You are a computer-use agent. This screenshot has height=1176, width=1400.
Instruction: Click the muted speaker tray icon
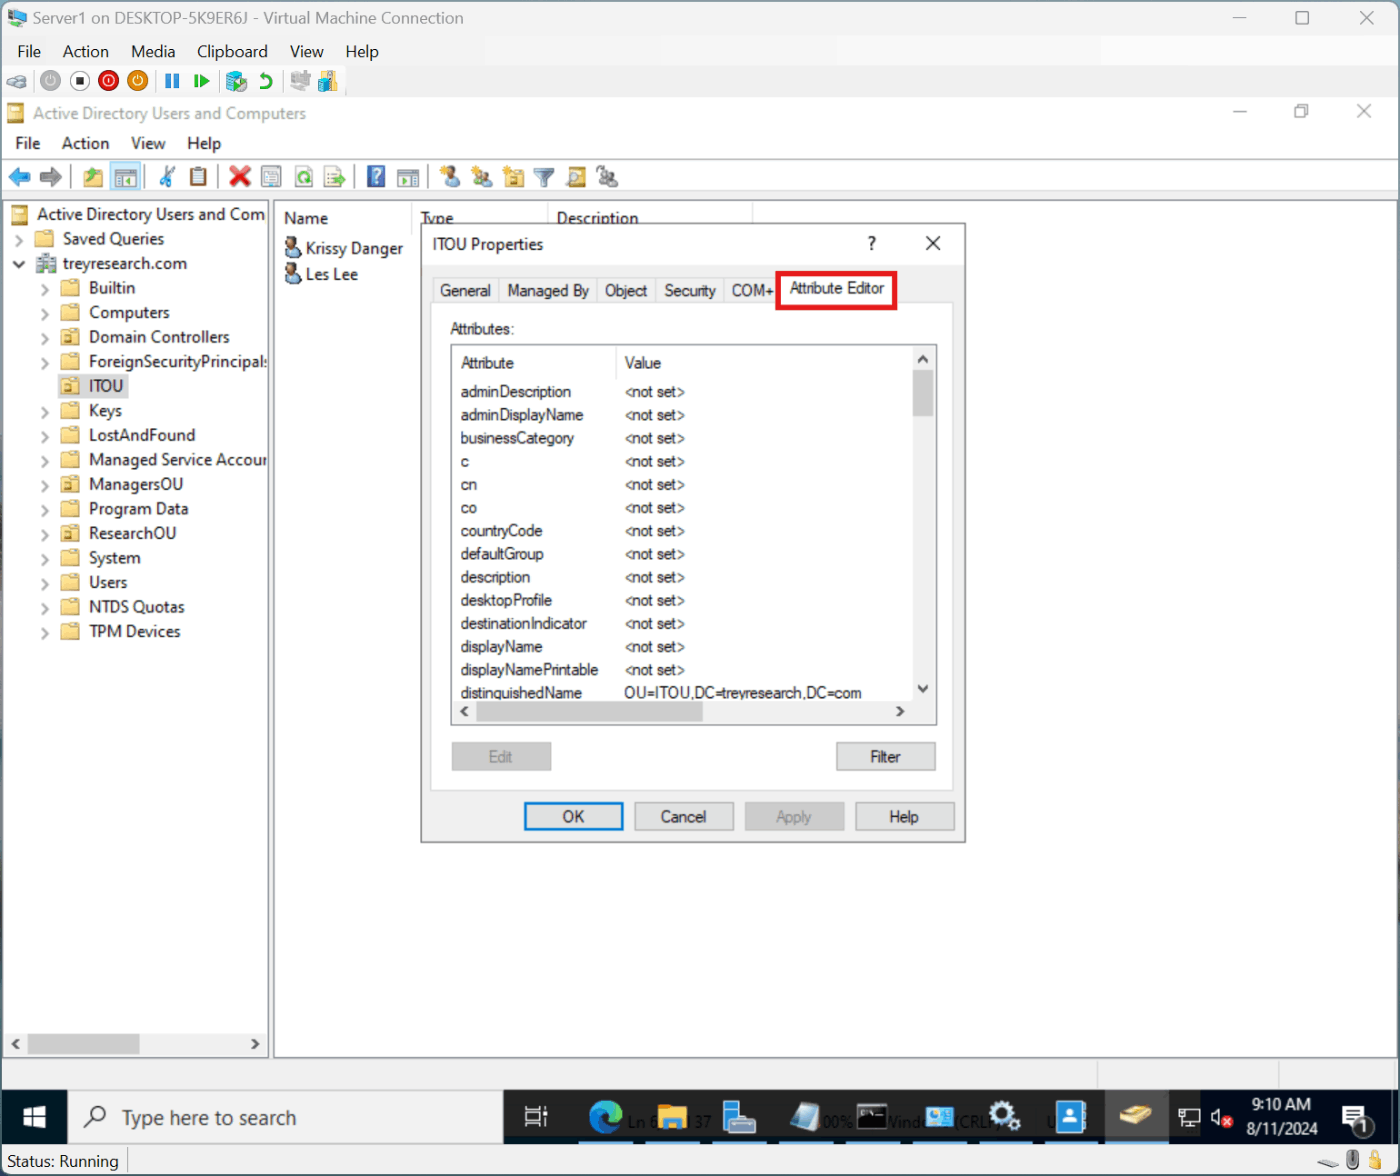(1221, 1118)
